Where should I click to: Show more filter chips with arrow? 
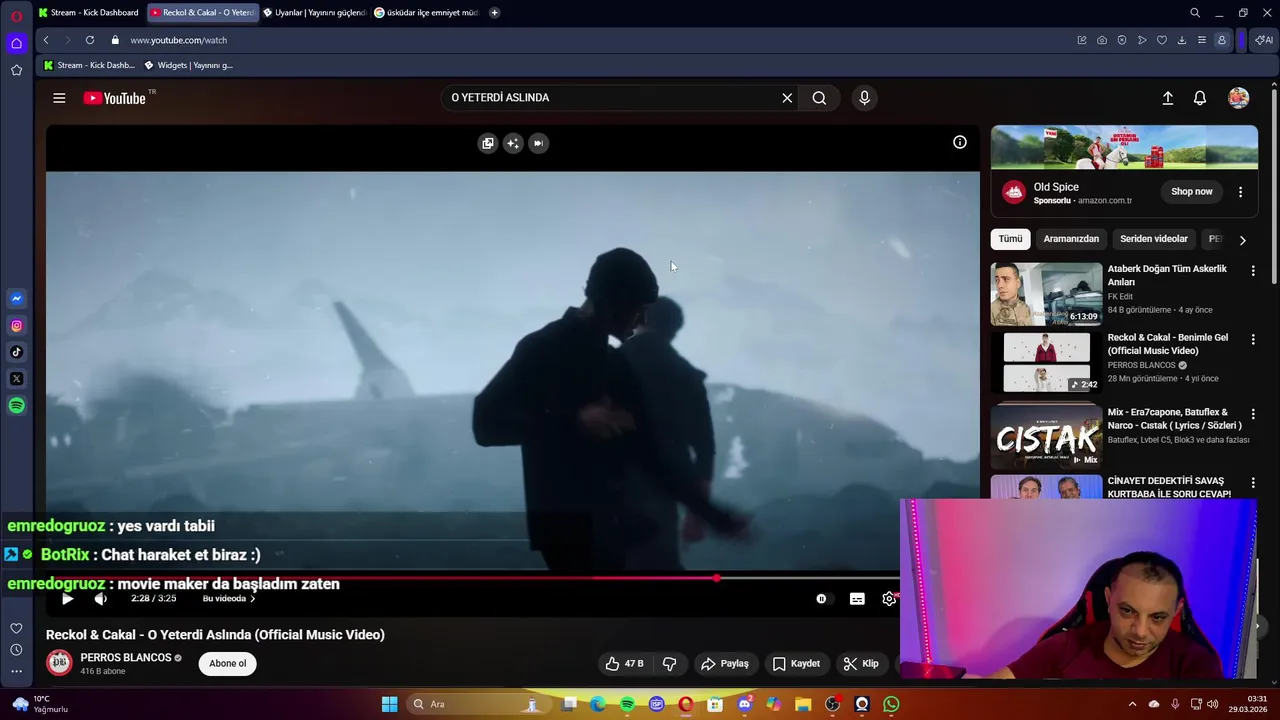(1242, 240)
